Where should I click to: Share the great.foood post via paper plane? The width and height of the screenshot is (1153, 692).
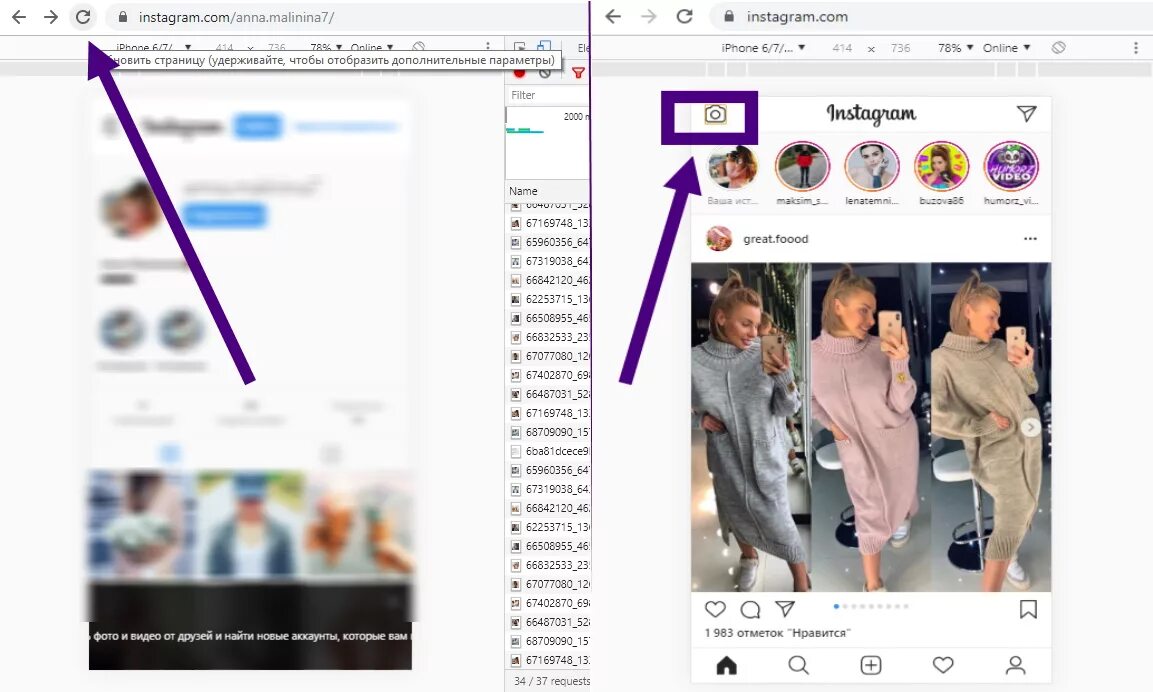pyautogui.click(x=785, y=609)
